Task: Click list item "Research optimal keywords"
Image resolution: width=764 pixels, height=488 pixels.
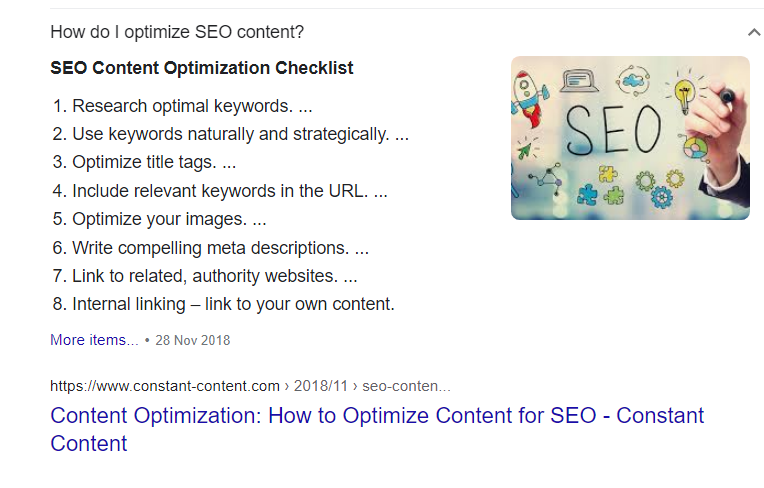Action: pyautogui.click(x=182, y=106)
